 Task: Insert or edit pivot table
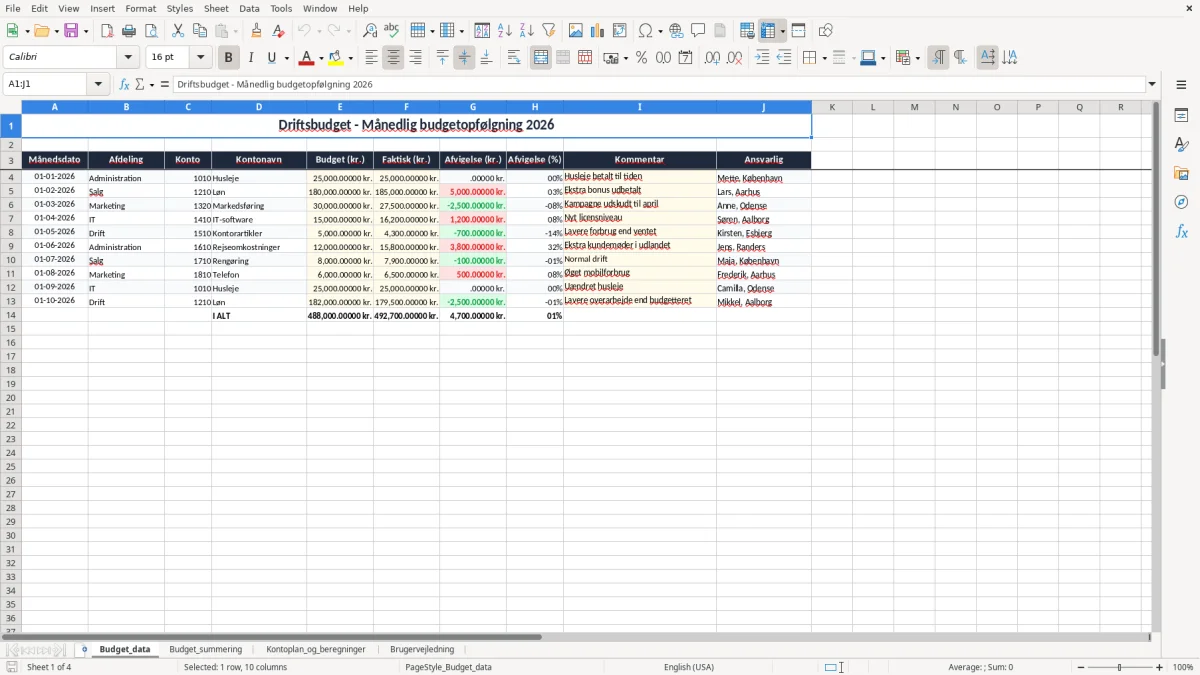[620, 31]
